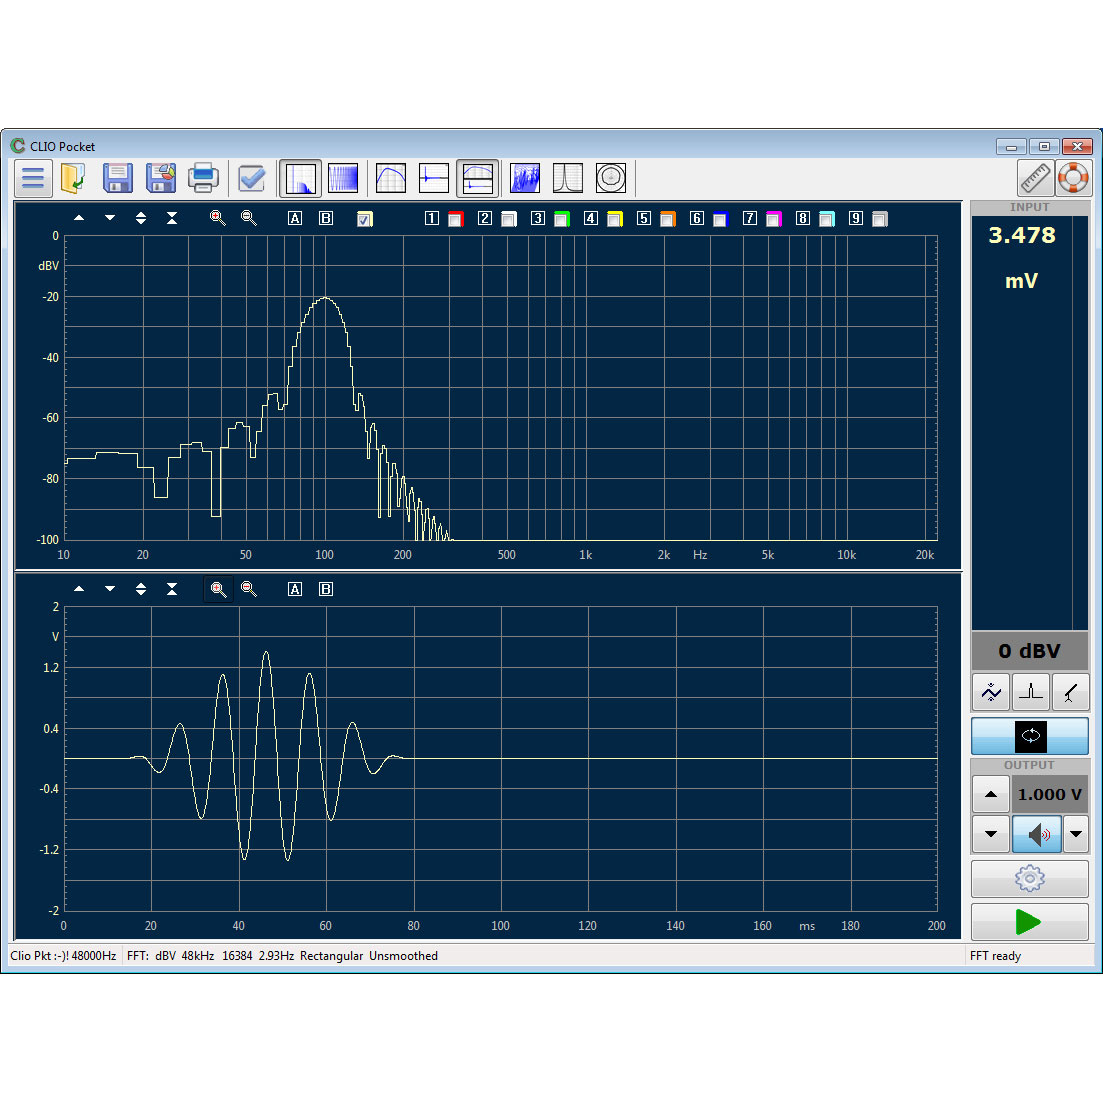The image size is (1103, 1103).
Task: Enable the loop generator mode
Action: pos(1030,736)
